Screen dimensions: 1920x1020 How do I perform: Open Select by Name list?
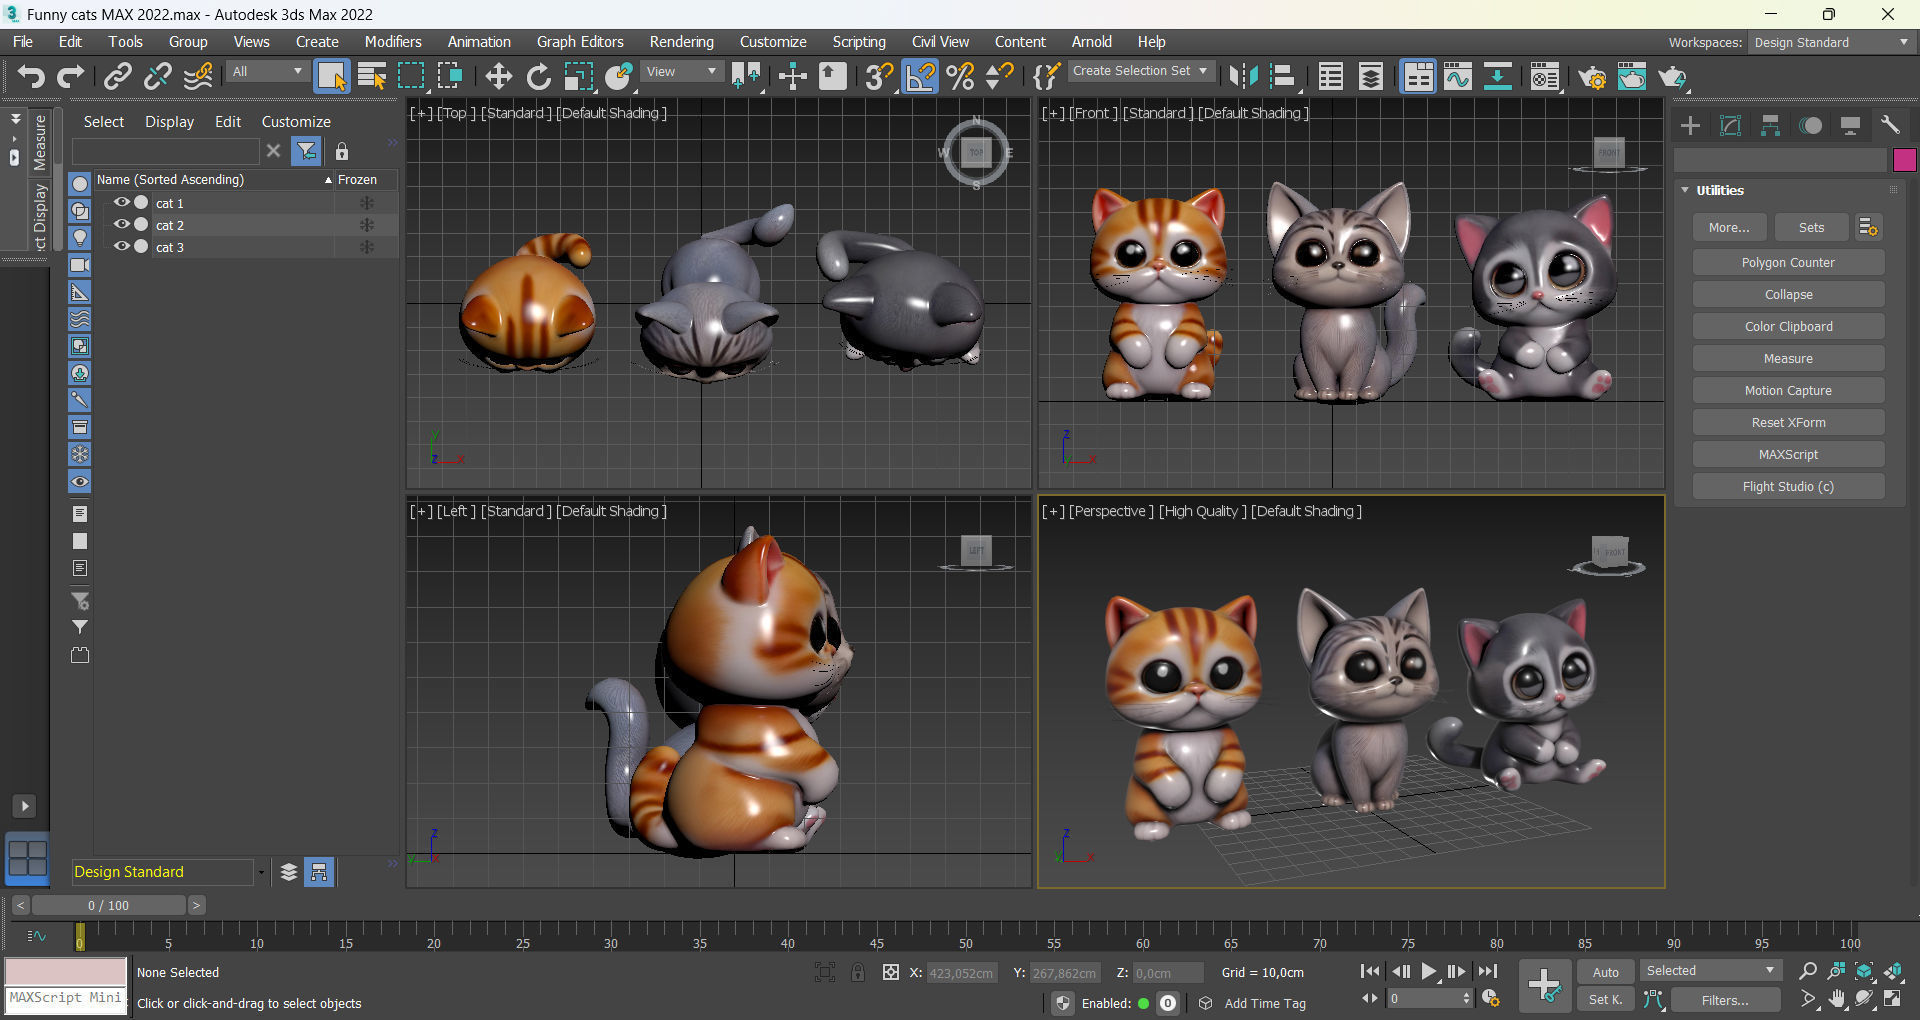(372, 76)
